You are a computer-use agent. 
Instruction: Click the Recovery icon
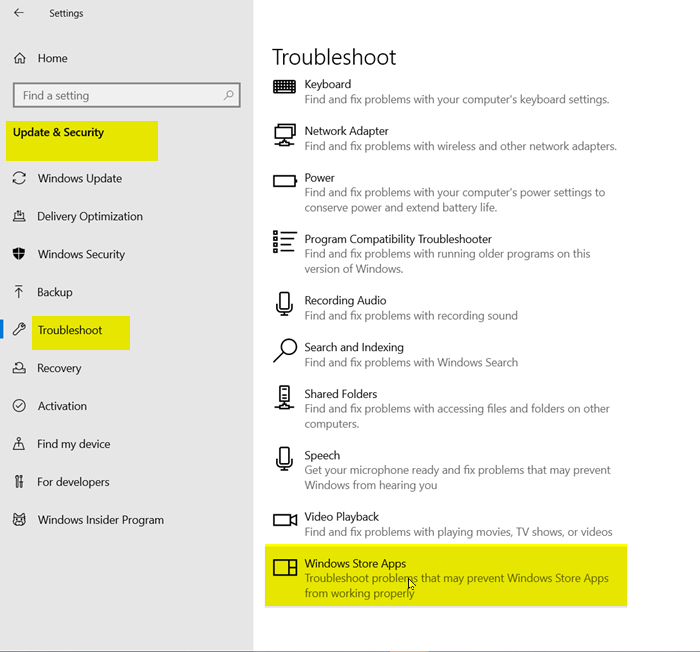click(19, 368)
